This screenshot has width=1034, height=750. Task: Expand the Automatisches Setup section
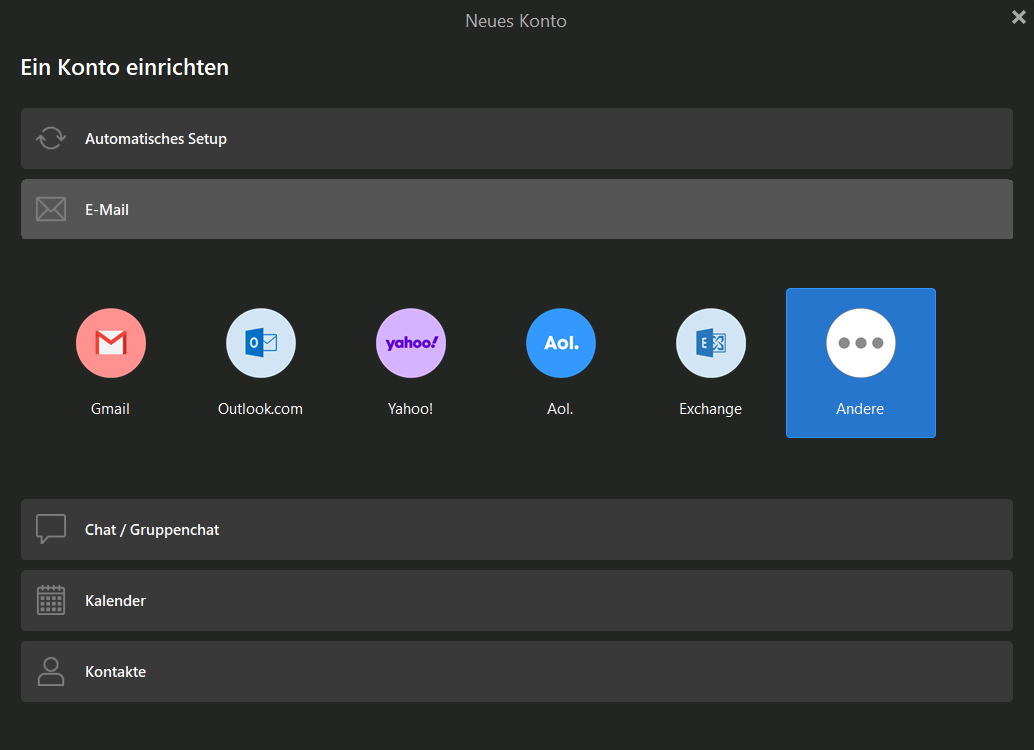click(516, 139)
